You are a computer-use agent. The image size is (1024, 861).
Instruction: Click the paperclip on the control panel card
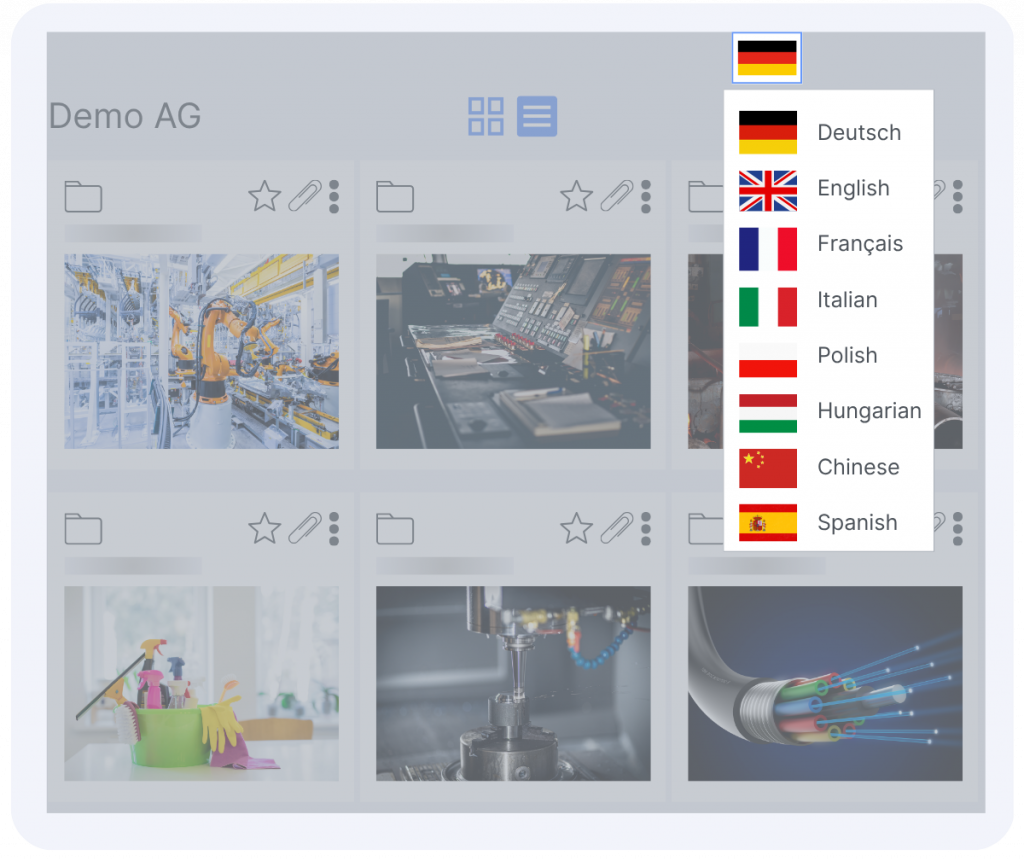point(616,196)
